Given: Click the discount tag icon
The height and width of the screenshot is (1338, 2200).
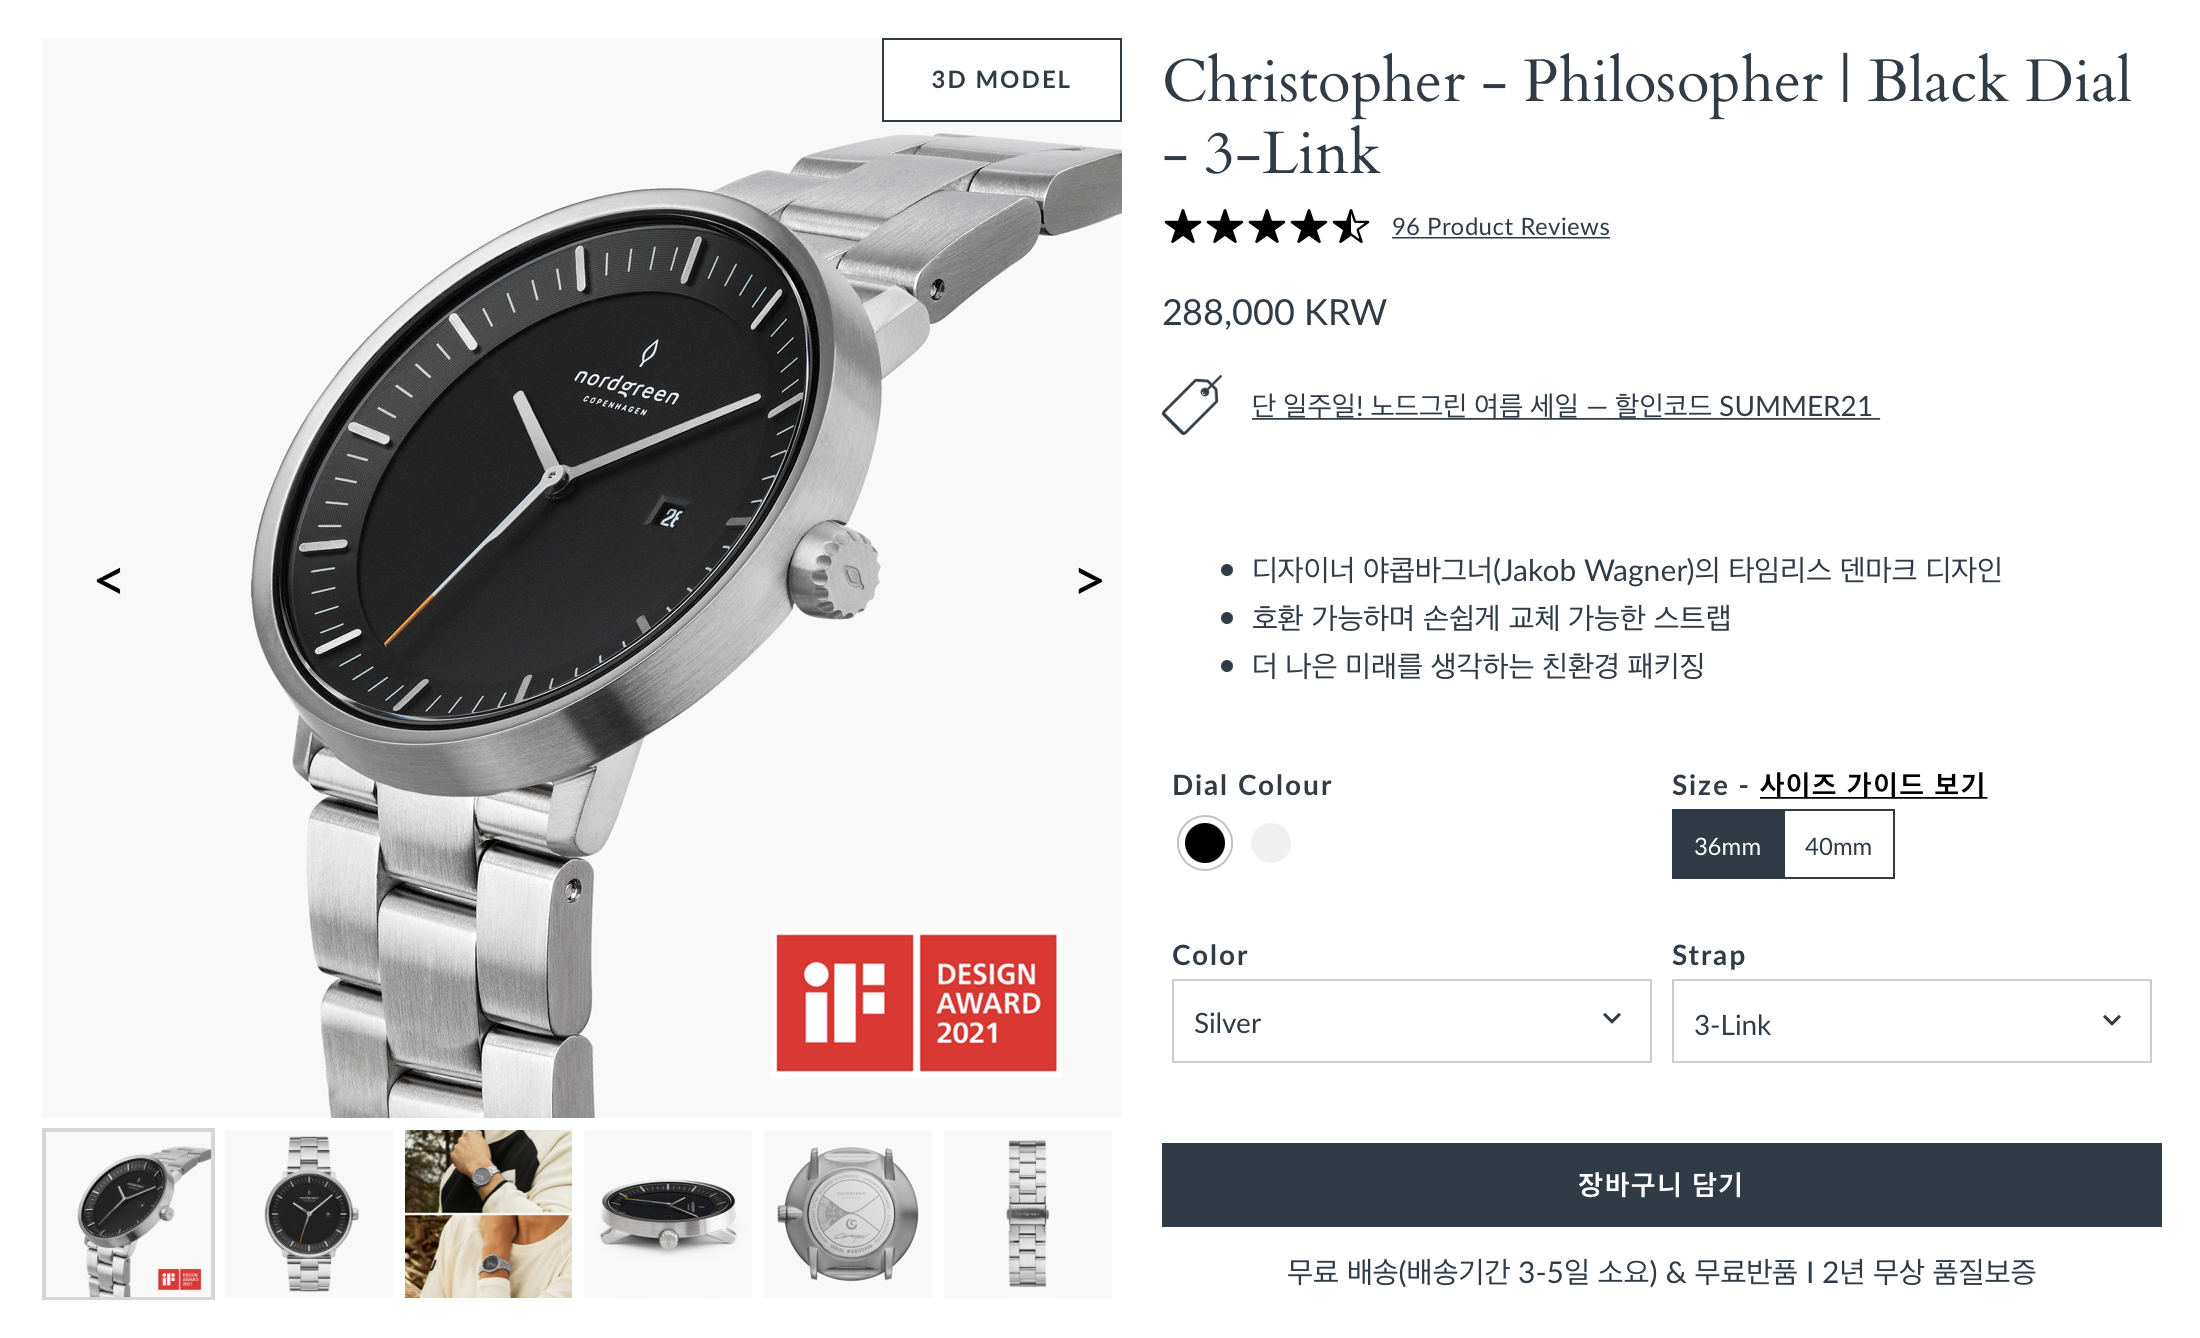Looking at the screenshot, I should pyautogui.click(x=1192, y=405).
